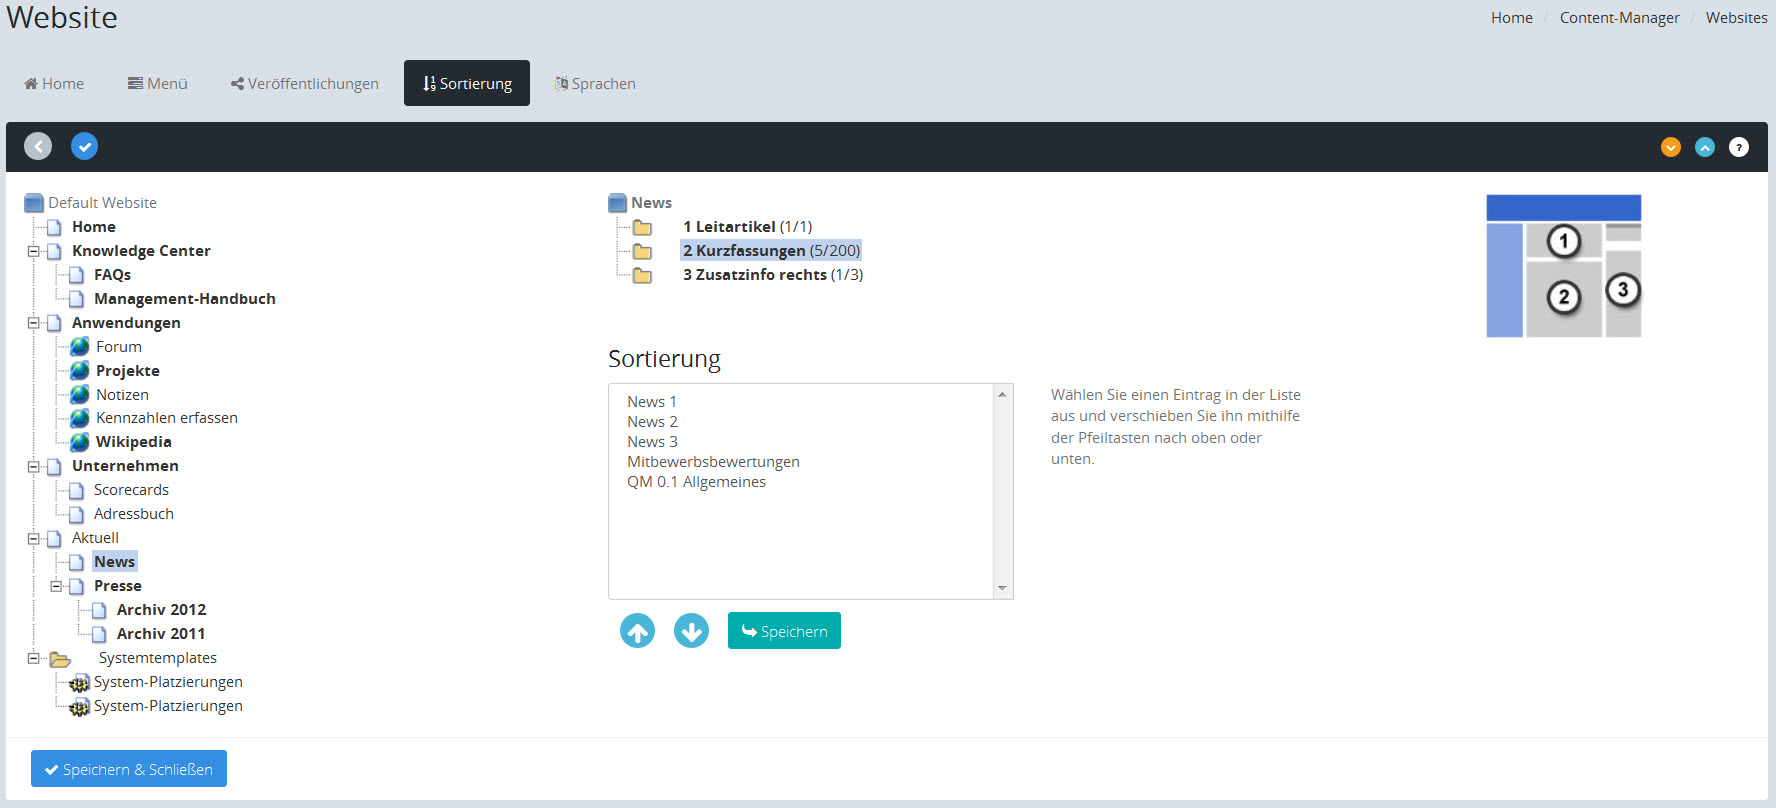1776x808 pixels.
Task: Collapse the Knowledge Center tree node
Action: pyautogui.click(x=33, y=251)
